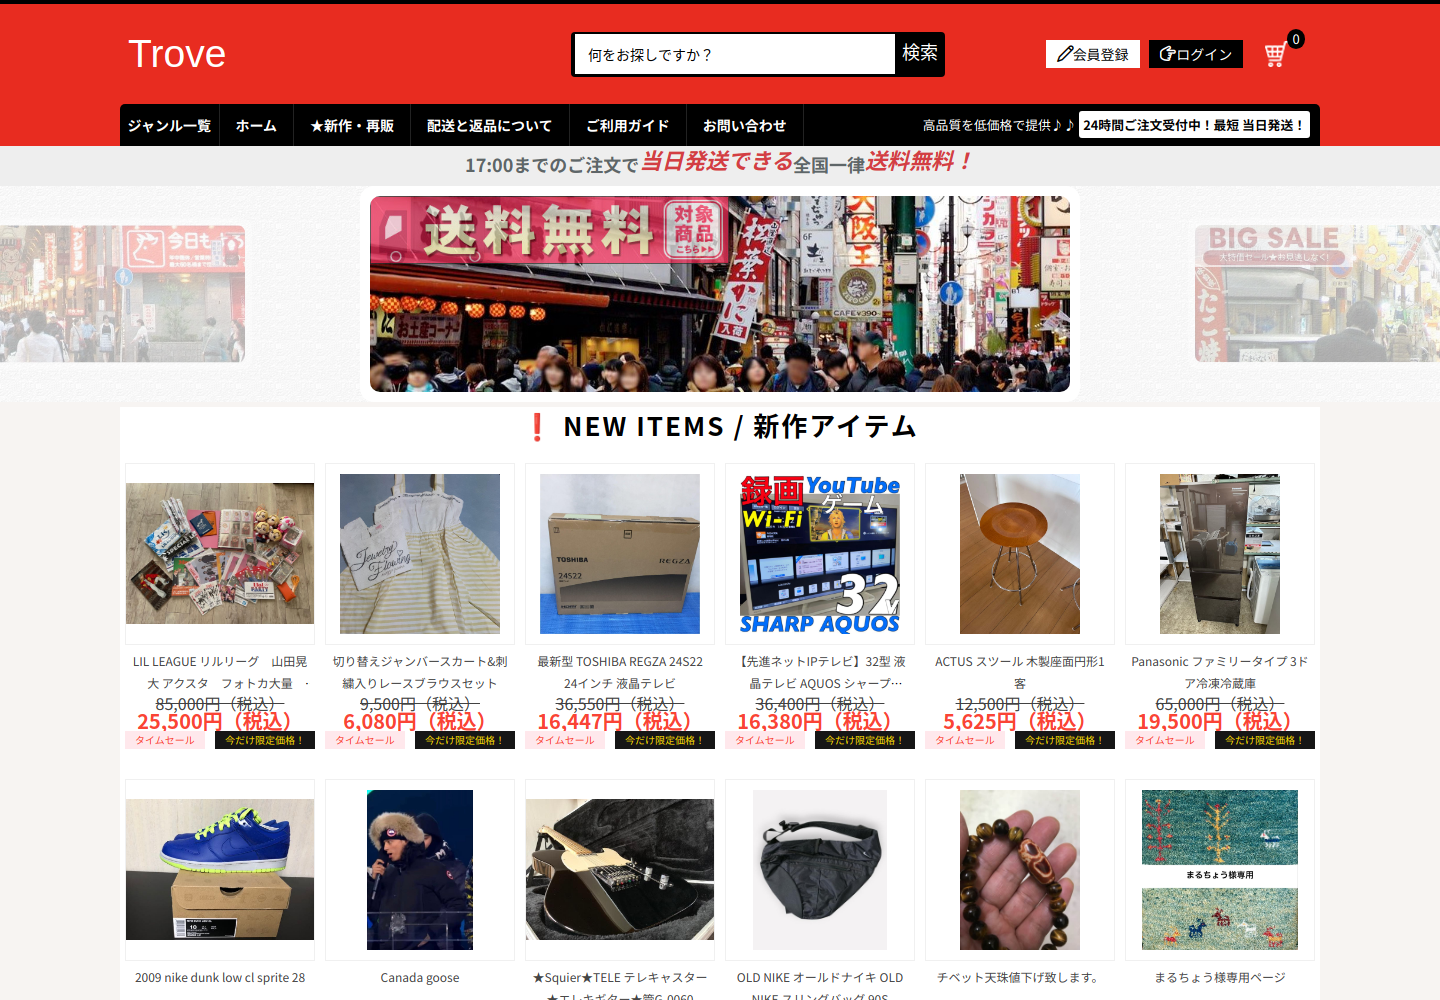The height and width of the screenshot is (1000, 1440).
Task: Open ★新作・再販 nav item
Action: coord(352,125)
